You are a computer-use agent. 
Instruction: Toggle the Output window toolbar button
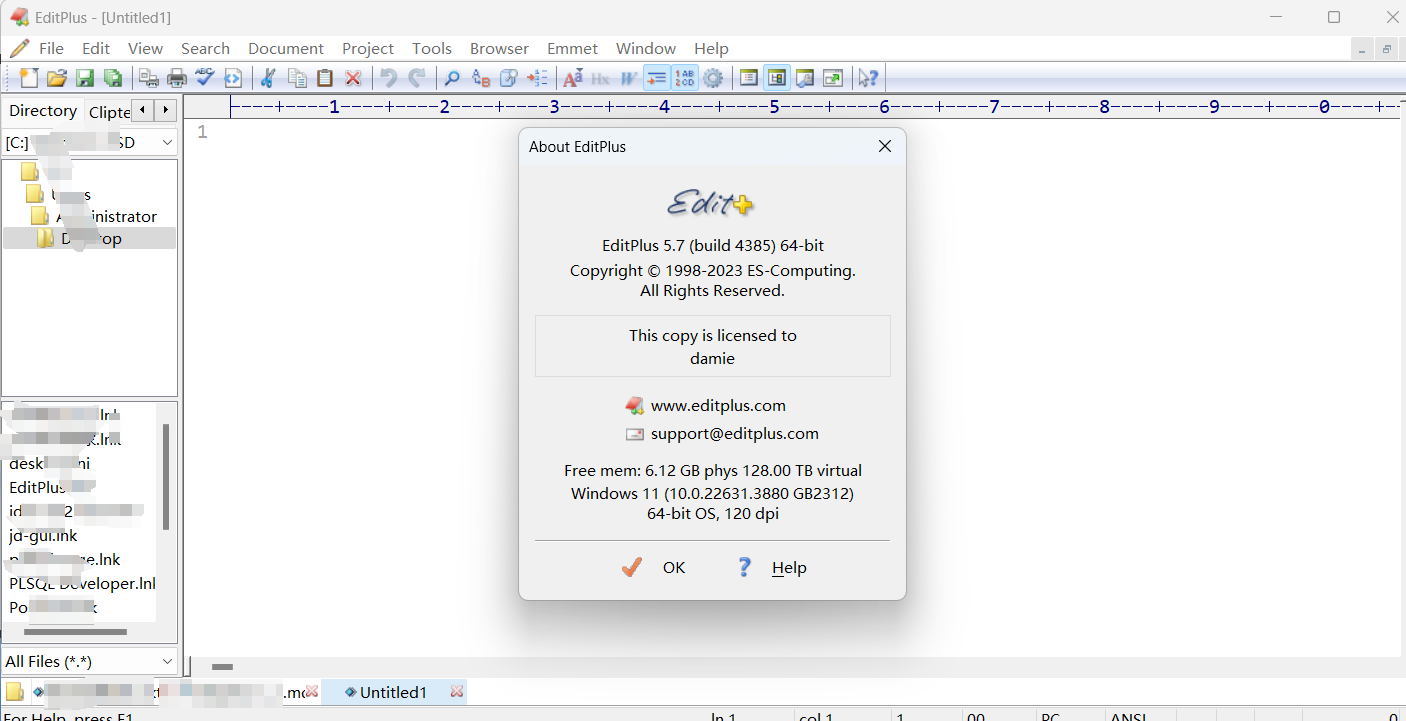pyautogui.click(x=805, y=78)
